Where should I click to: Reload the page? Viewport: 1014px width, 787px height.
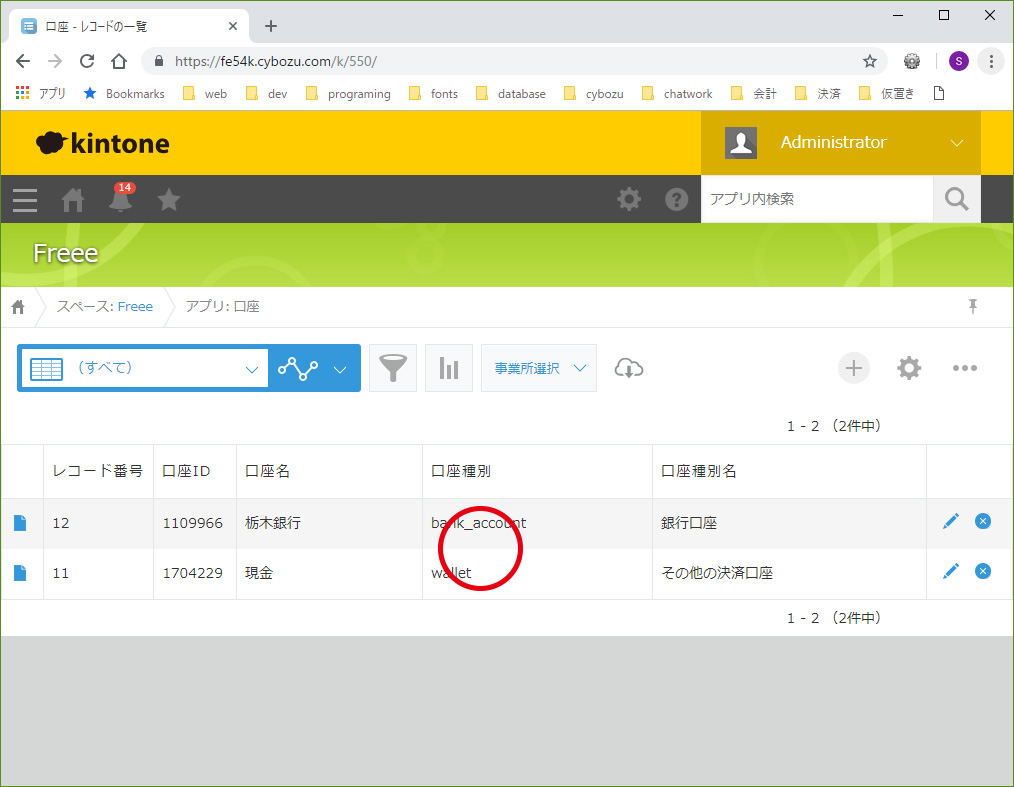[x=87, y=61]
